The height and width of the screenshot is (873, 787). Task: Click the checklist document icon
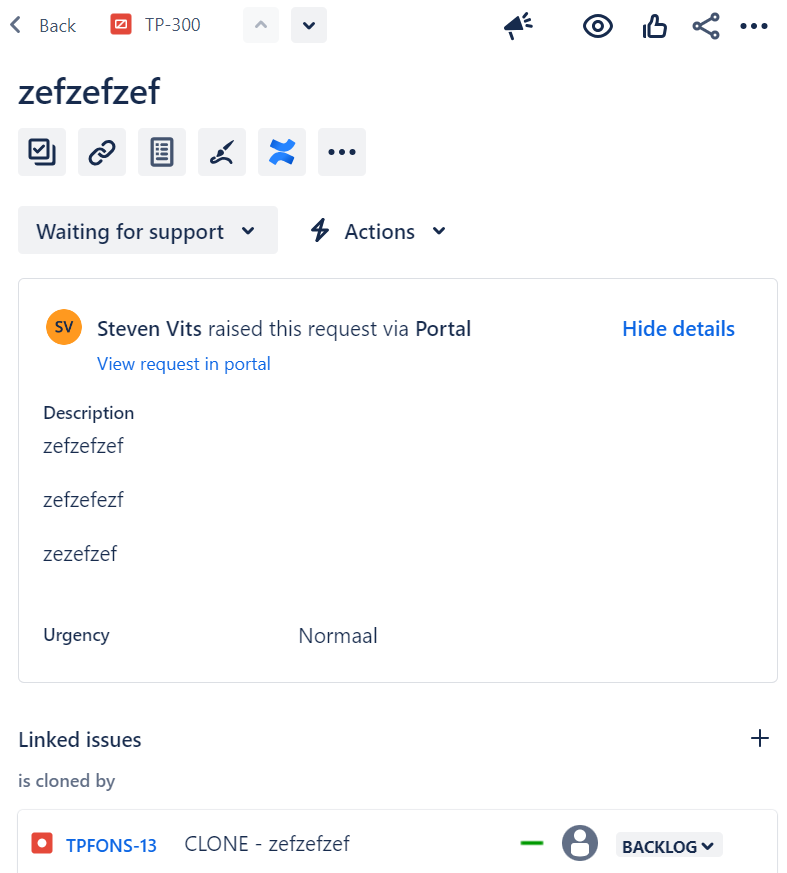(x=162, y=152)
